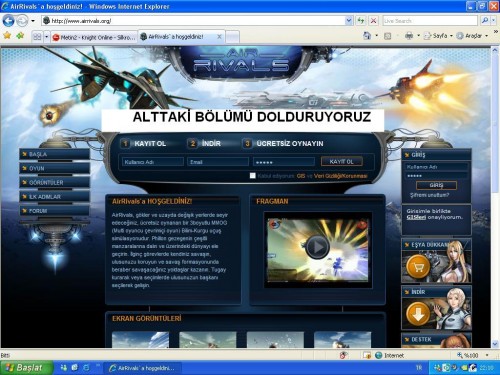Screen dimensions: 500x375
Task: Click the Şifremi unuttum link
Action: pos(429,195)
